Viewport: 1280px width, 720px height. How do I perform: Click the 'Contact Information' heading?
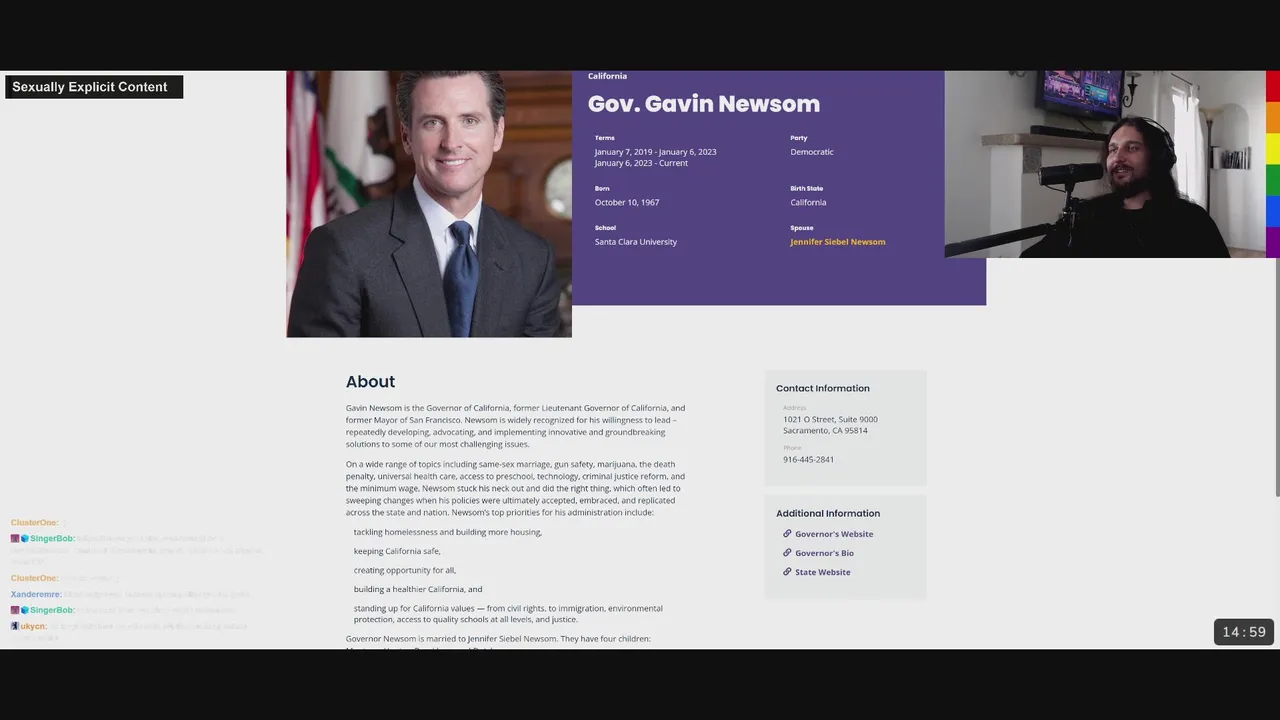pyautogui.click(x=823, y=388)
